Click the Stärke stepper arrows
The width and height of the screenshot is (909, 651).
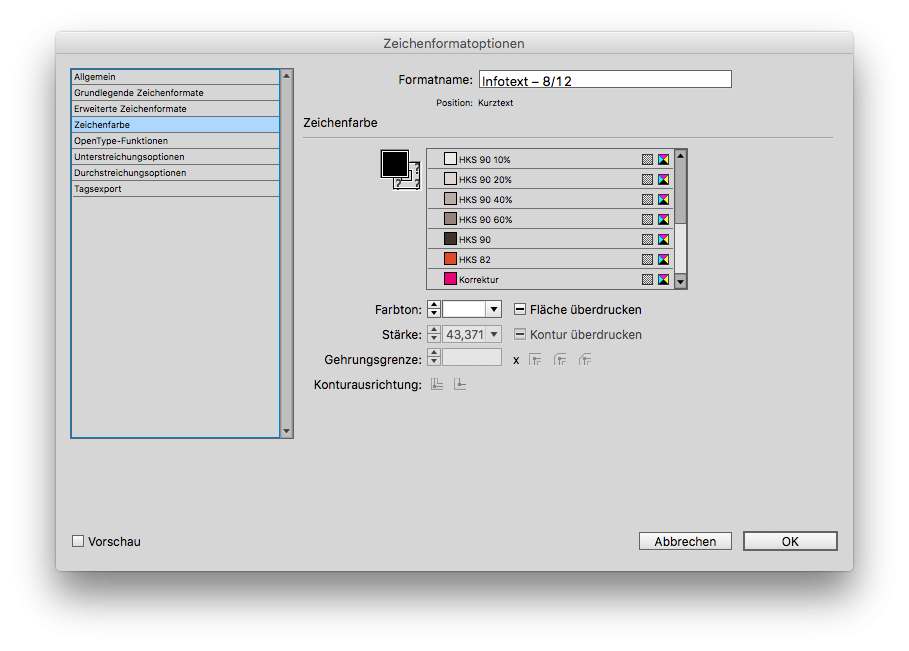434,334
